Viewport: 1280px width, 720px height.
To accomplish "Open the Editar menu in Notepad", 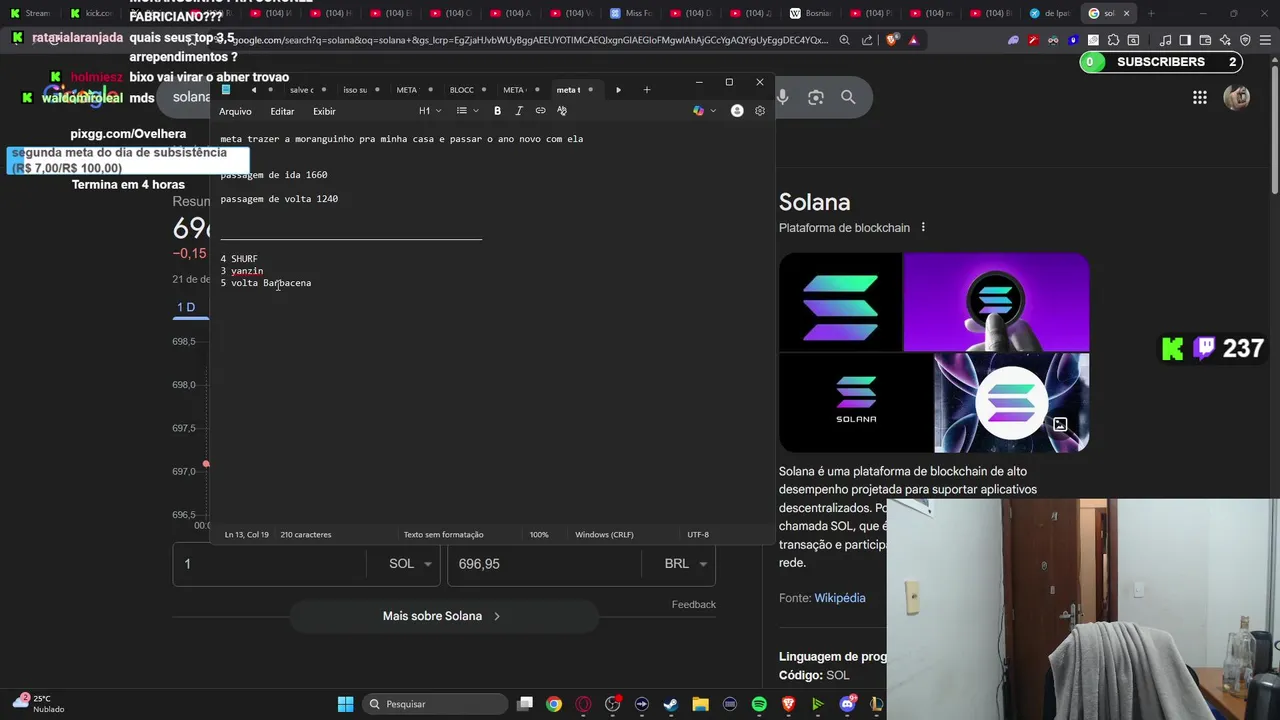I will (282, 111).
